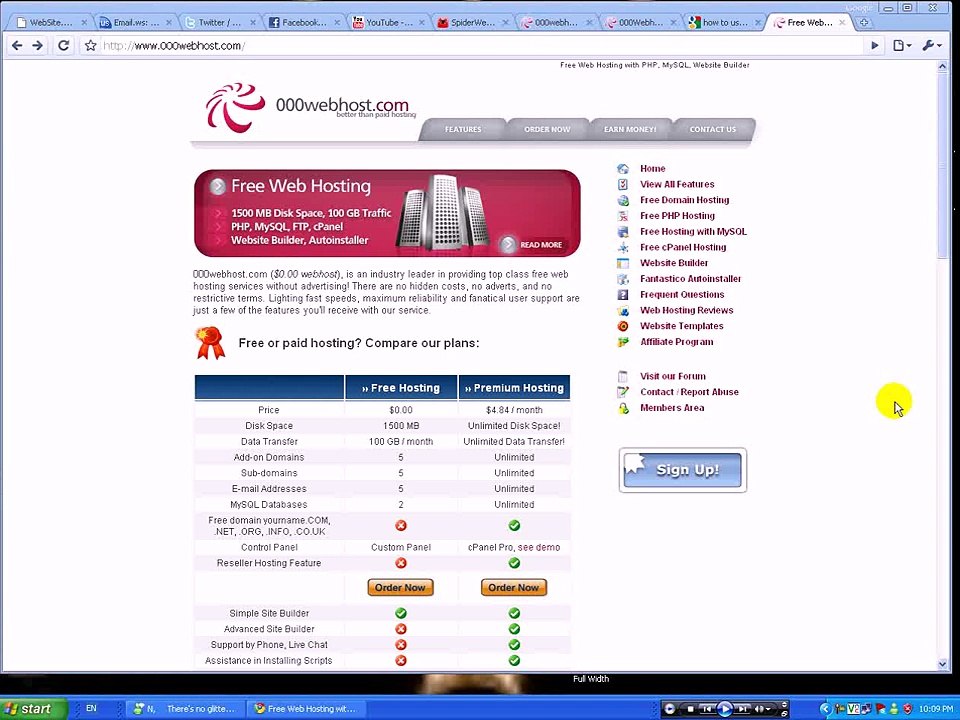Click the Contact / Report Abuse icon
Viewport: 960px width, 720px height.
pos(623,392)
